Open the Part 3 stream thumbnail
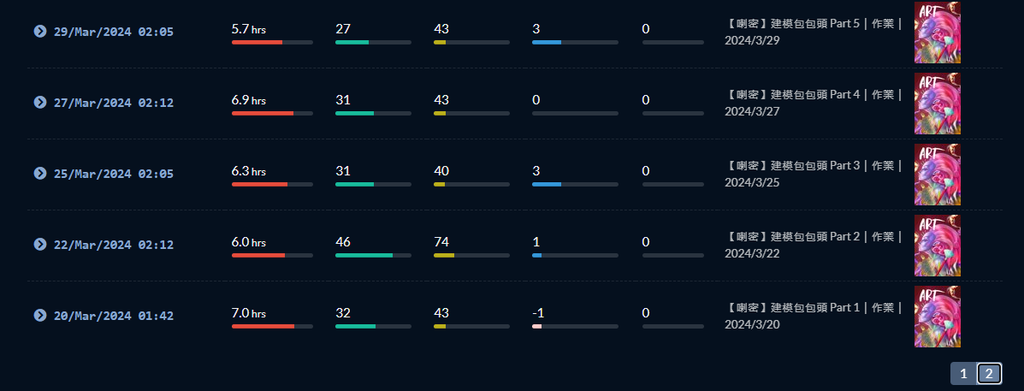 click(x=937, y=174)
